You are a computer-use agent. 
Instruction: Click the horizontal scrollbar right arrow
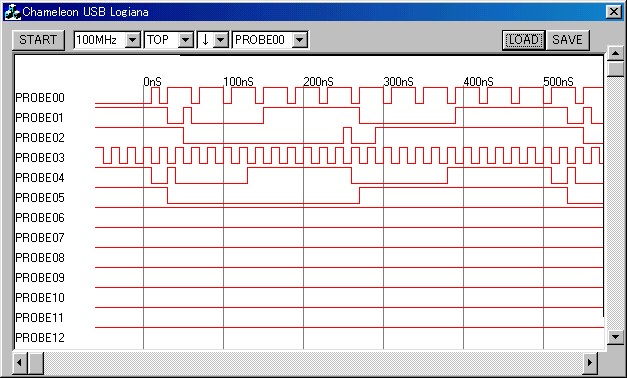pyautogui.click(x=590, y=363)
